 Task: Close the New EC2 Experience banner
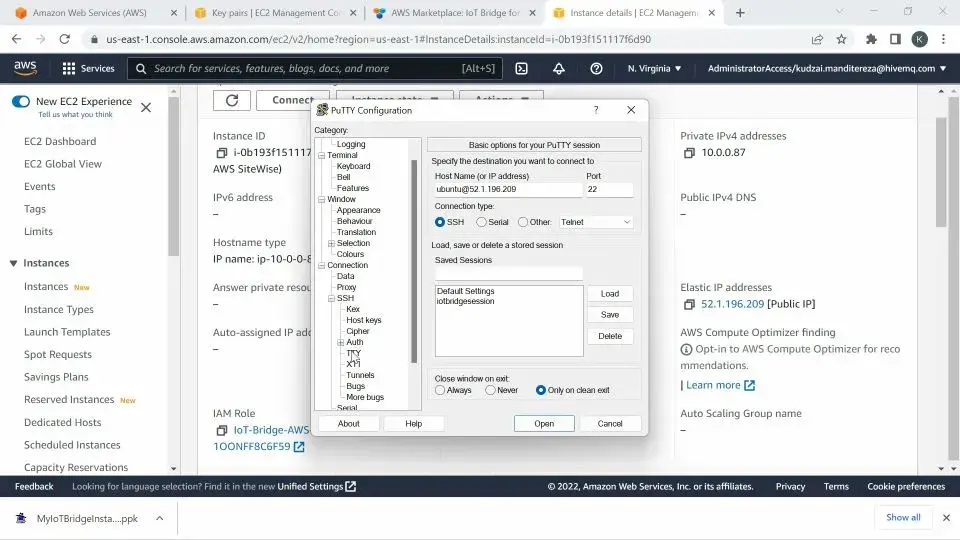146,108
